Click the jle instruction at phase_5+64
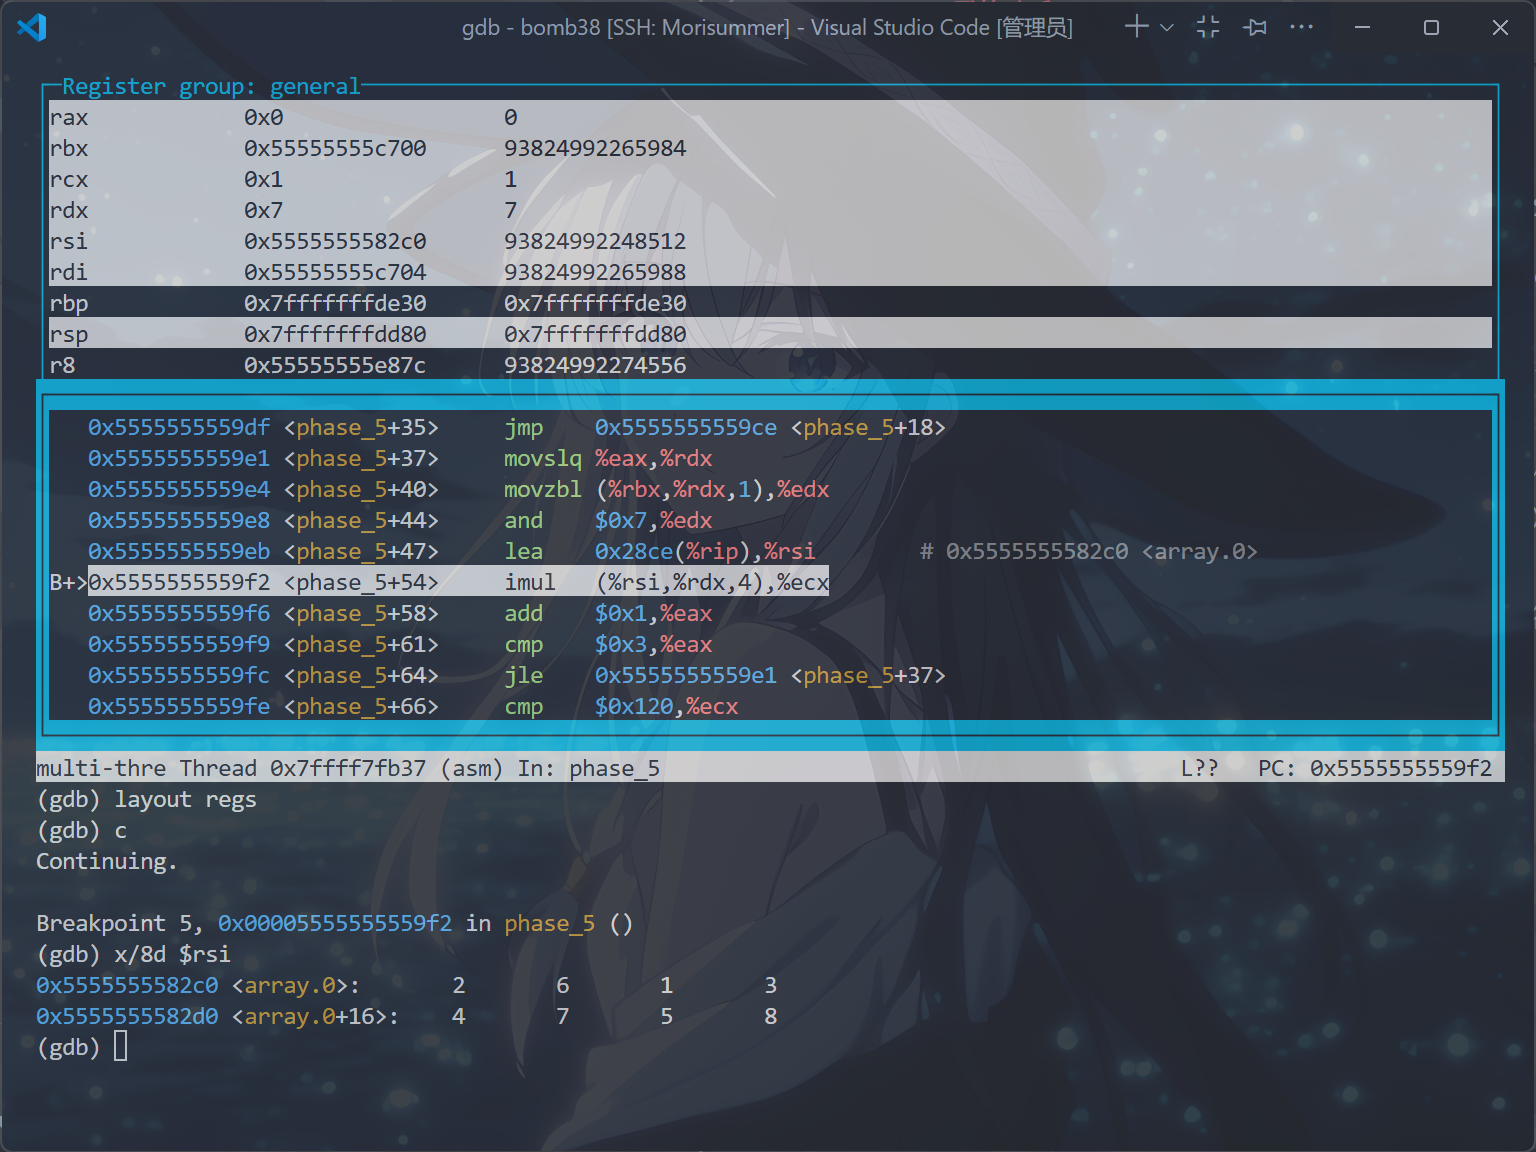Screen dimensions: 1536x1152 tap(523, 675)
